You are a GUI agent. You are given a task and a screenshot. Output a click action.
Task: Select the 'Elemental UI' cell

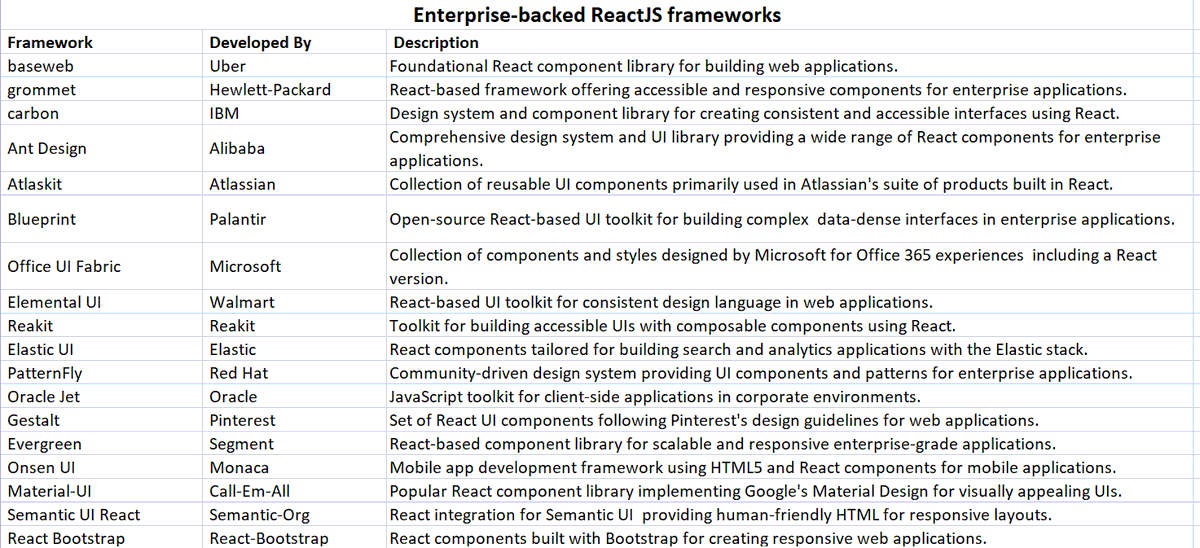coord(102,302)
